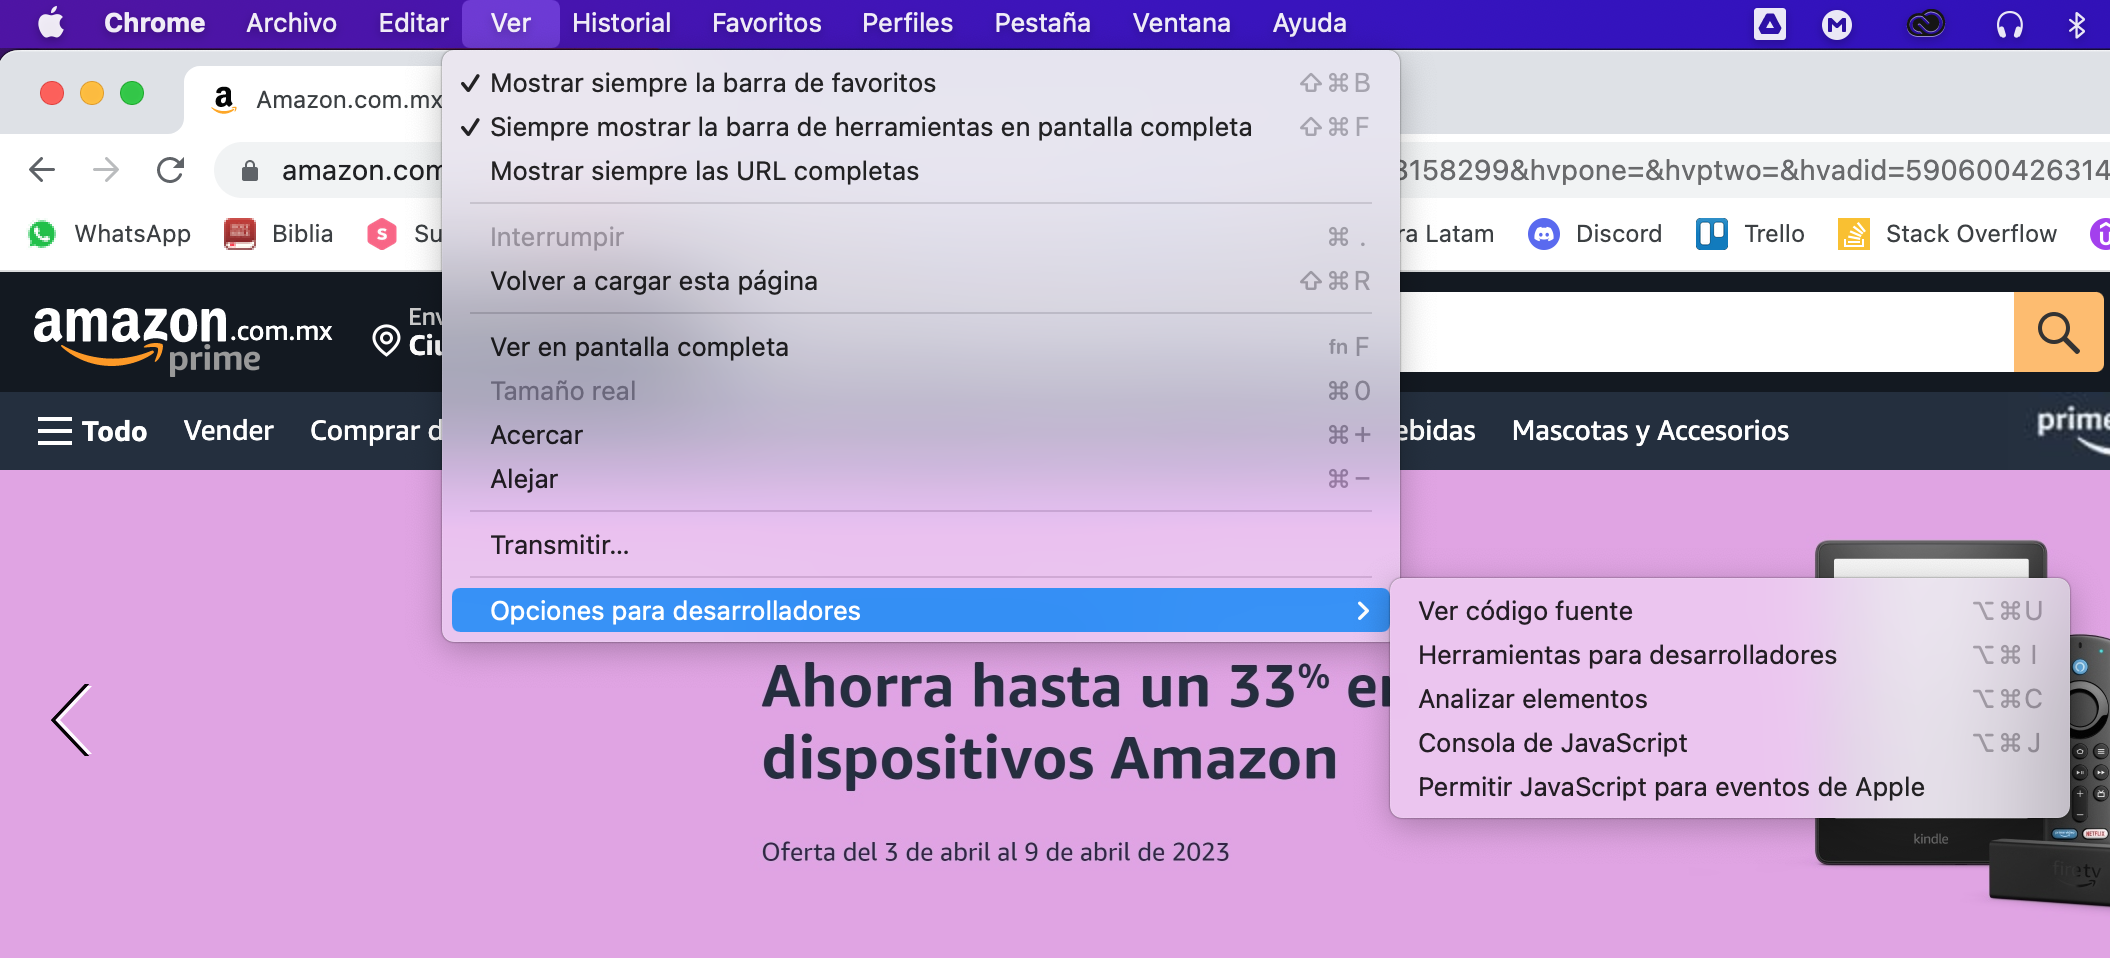This screenshot has width=2110, height=958.
Task: Click the Creative Cloud menu bar icon
Action: point(1925,23)
